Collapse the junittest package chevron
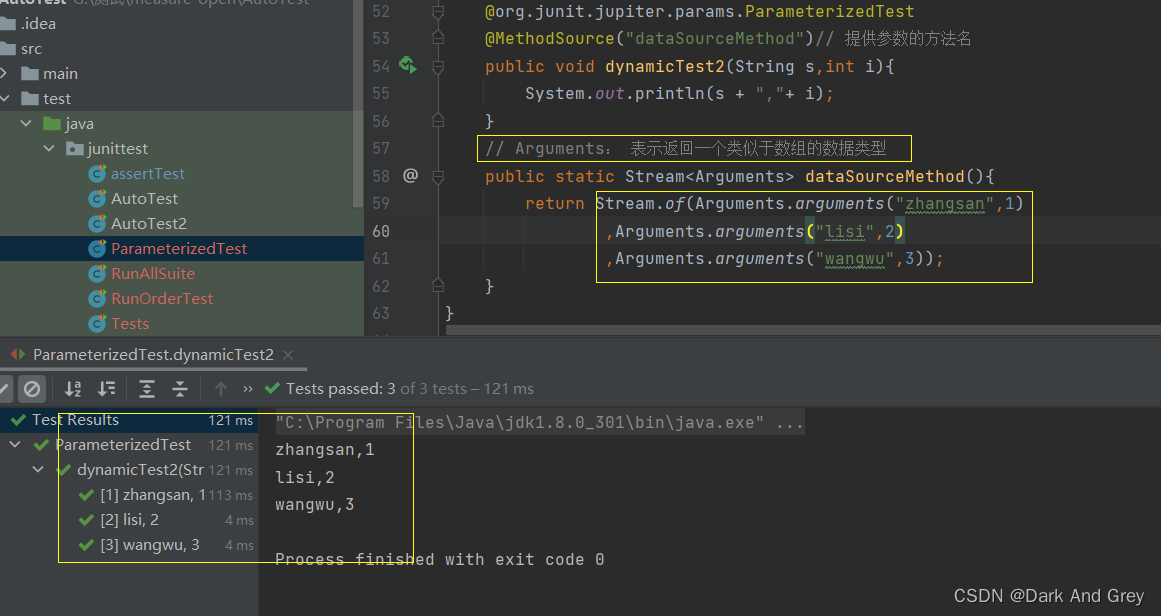This screenshot has width=1161, height=616. click(49, 149)
